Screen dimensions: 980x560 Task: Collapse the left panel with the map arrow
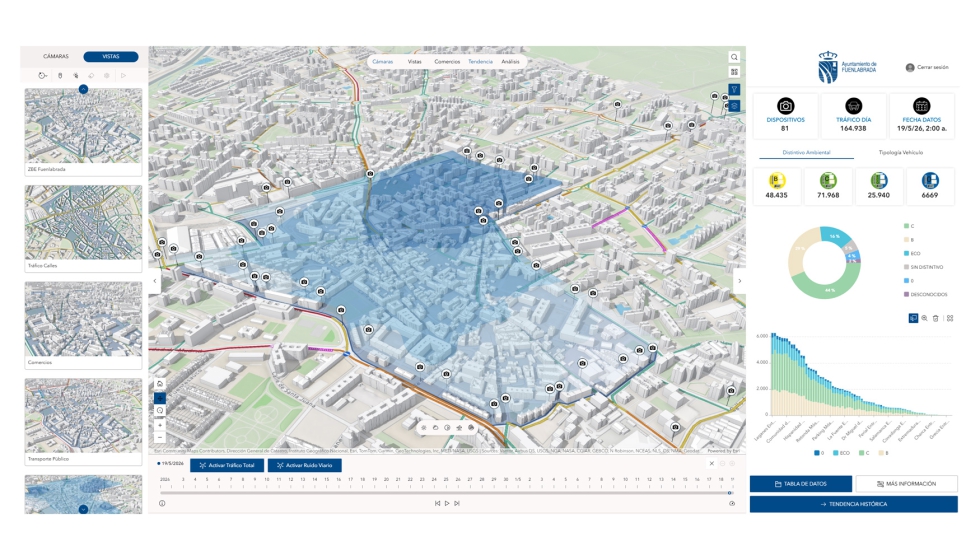click(155, 281)
